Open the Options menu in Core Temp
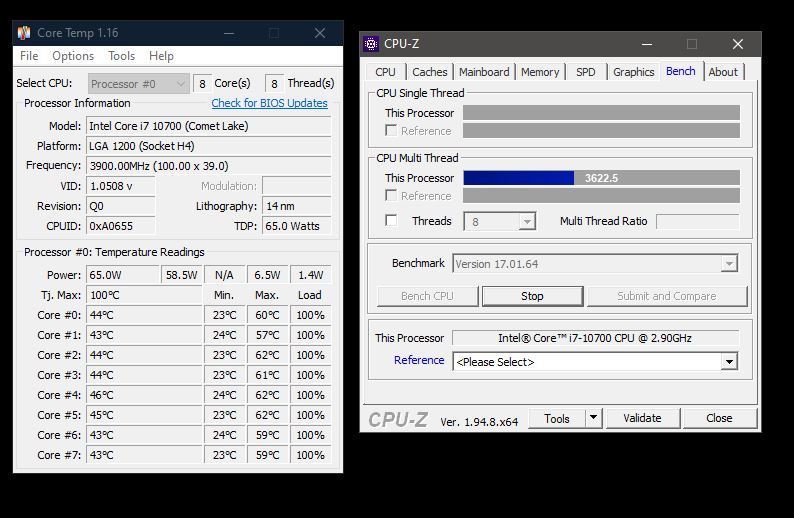This screenshot has width=794, height=518. [x=73, y=56]
